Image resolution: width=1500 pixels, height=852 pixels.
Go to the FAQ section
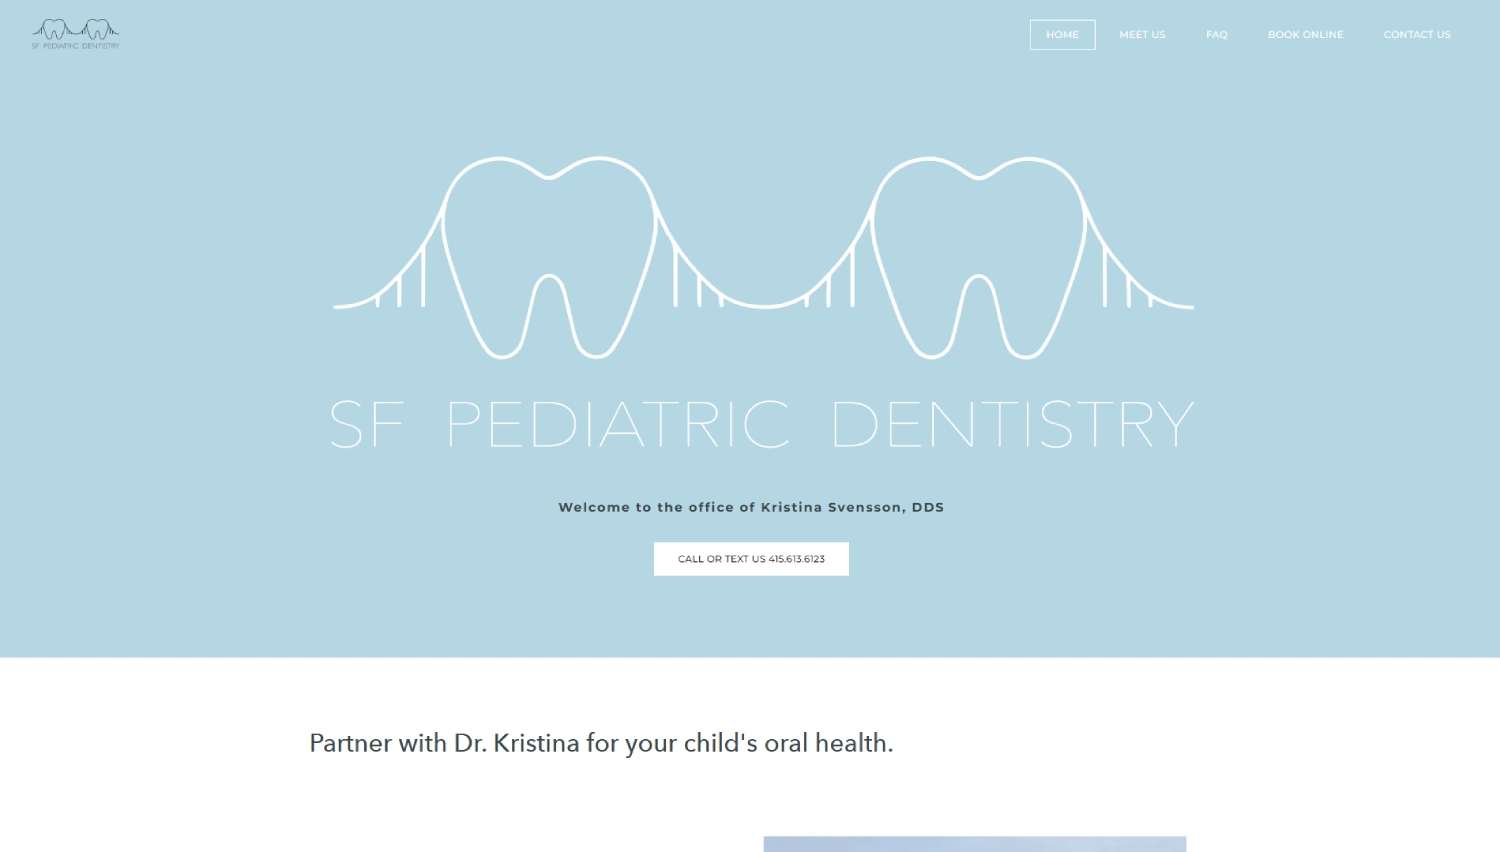click(1217, 34)
